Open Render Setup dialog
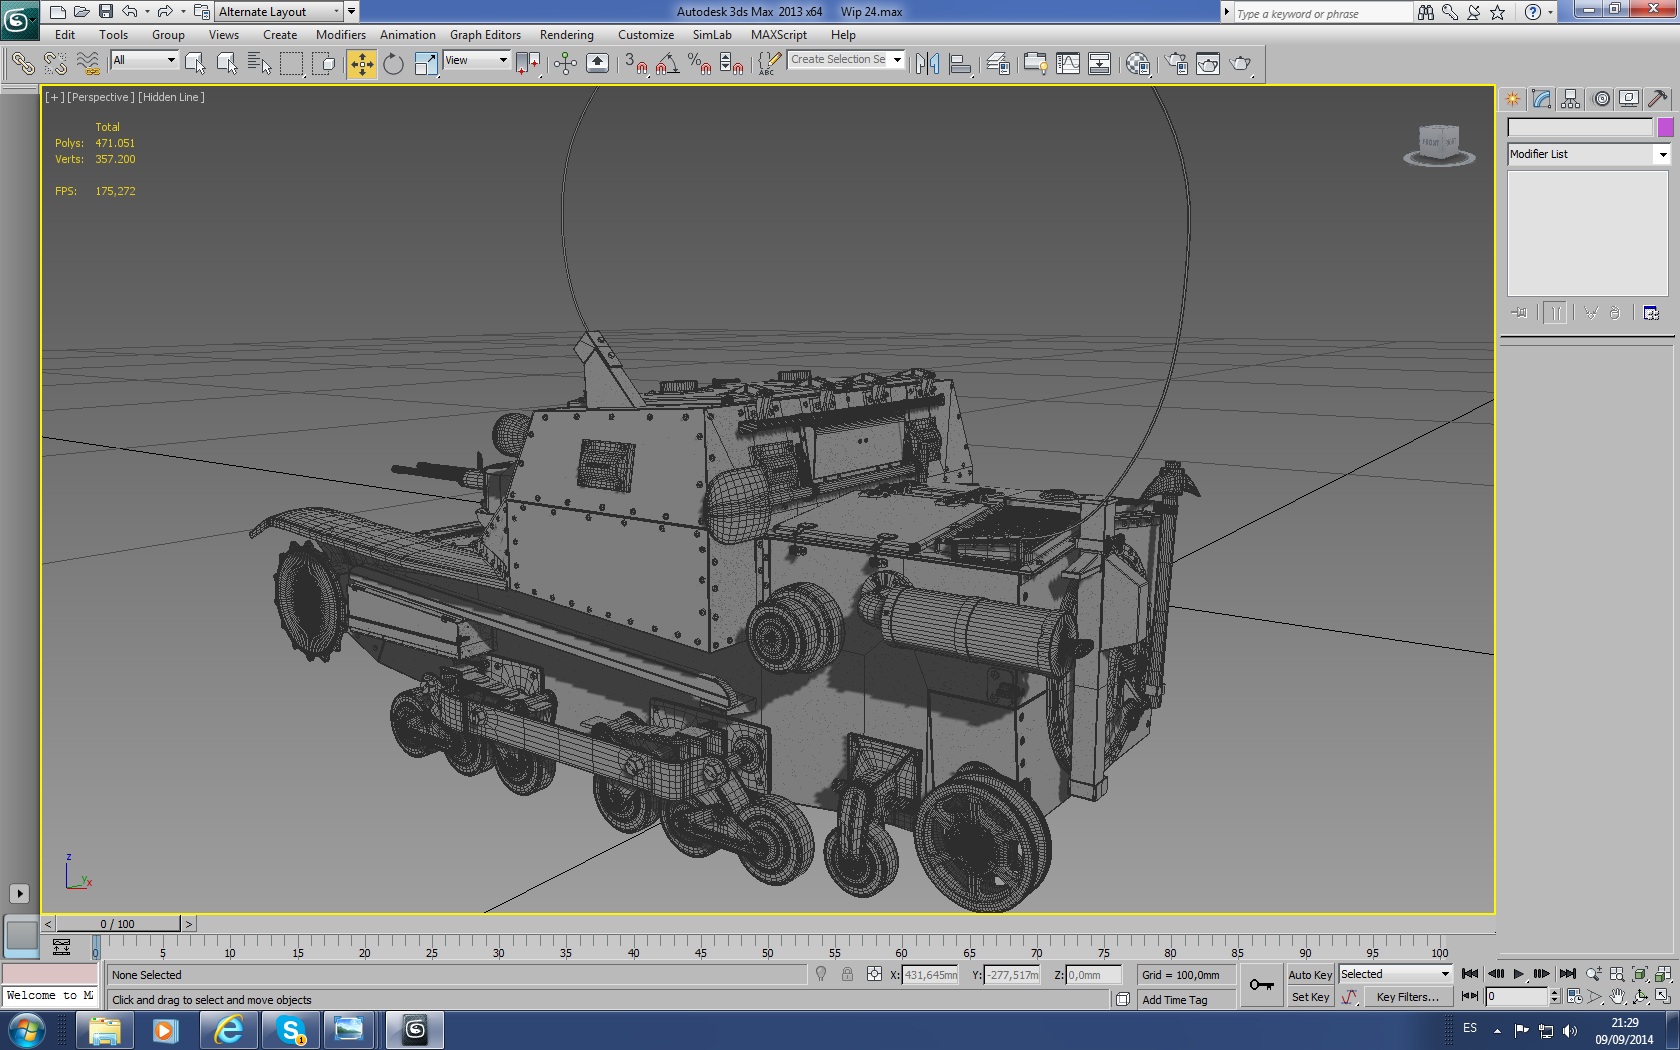This screenshot has height=1050, width=1680. pyautogui.click(x=1176, y=64)
